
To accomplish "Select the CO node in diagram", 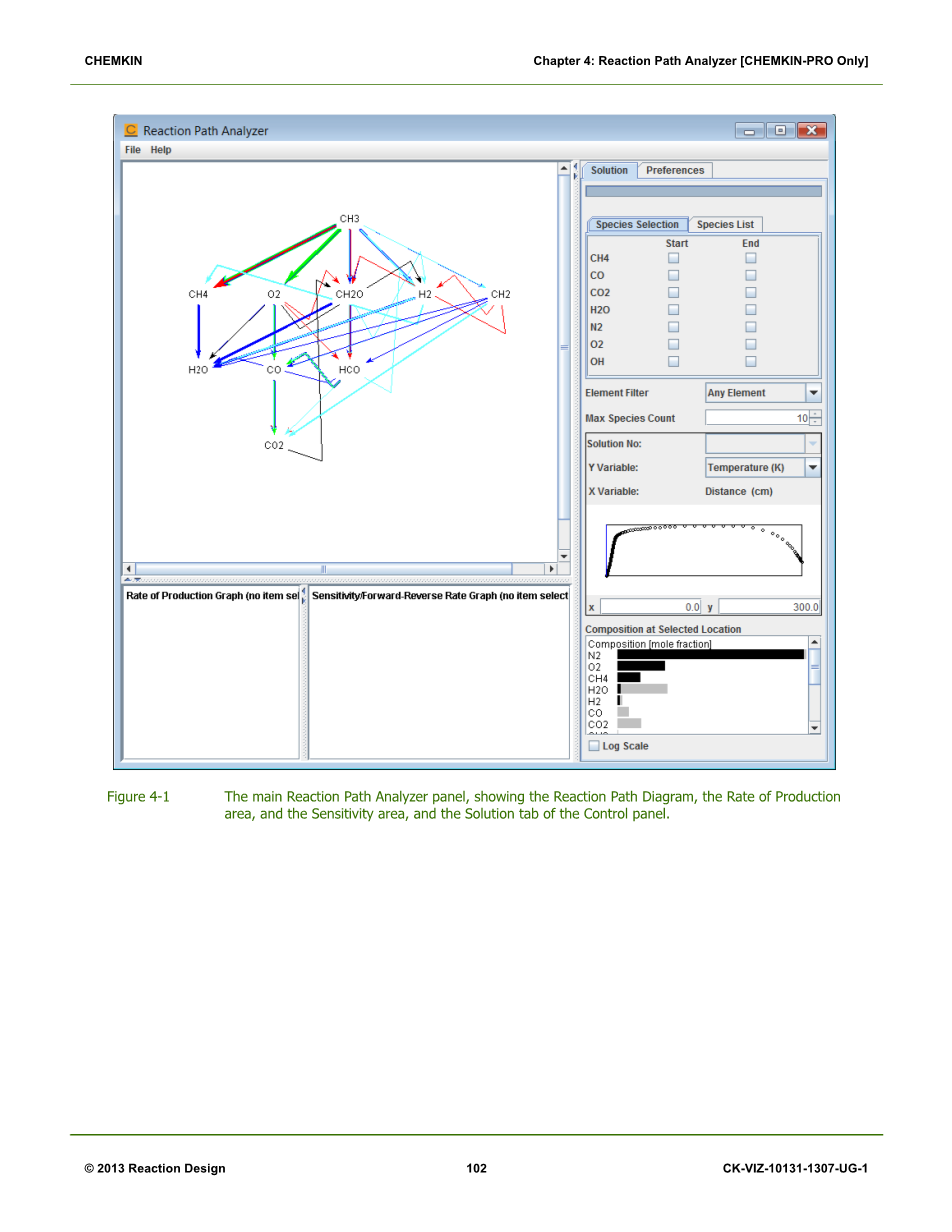I will (274, 370).
